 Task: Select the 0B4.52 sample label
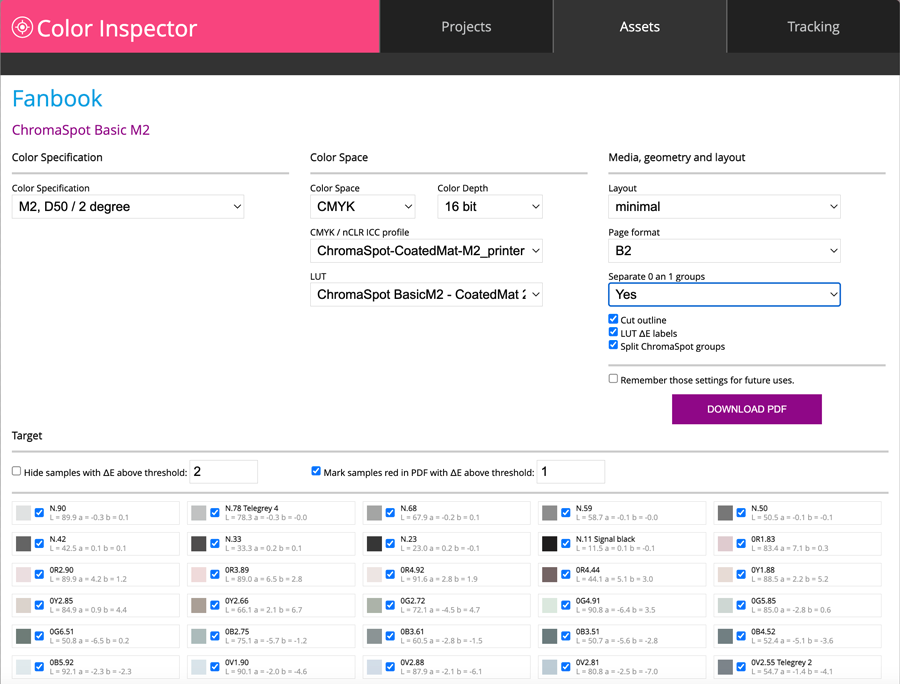pos(763,632)
